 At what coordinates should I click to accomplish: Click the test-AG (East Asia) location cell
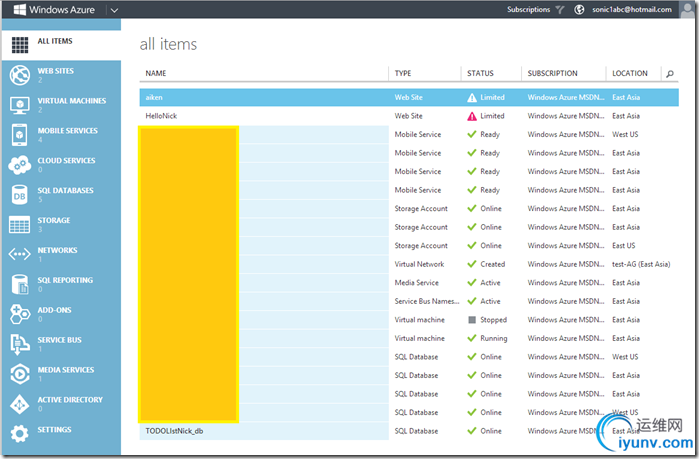coord(641,264)
